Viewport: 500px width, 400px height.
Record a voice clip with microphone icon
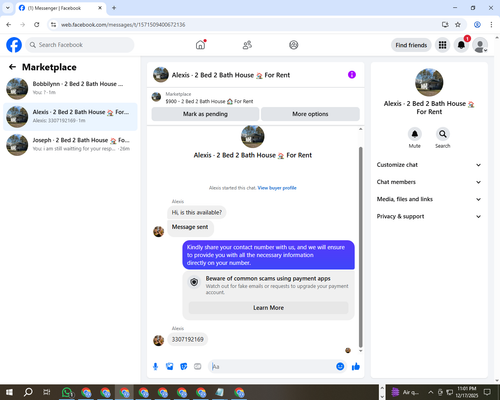(x=155, y=367)
